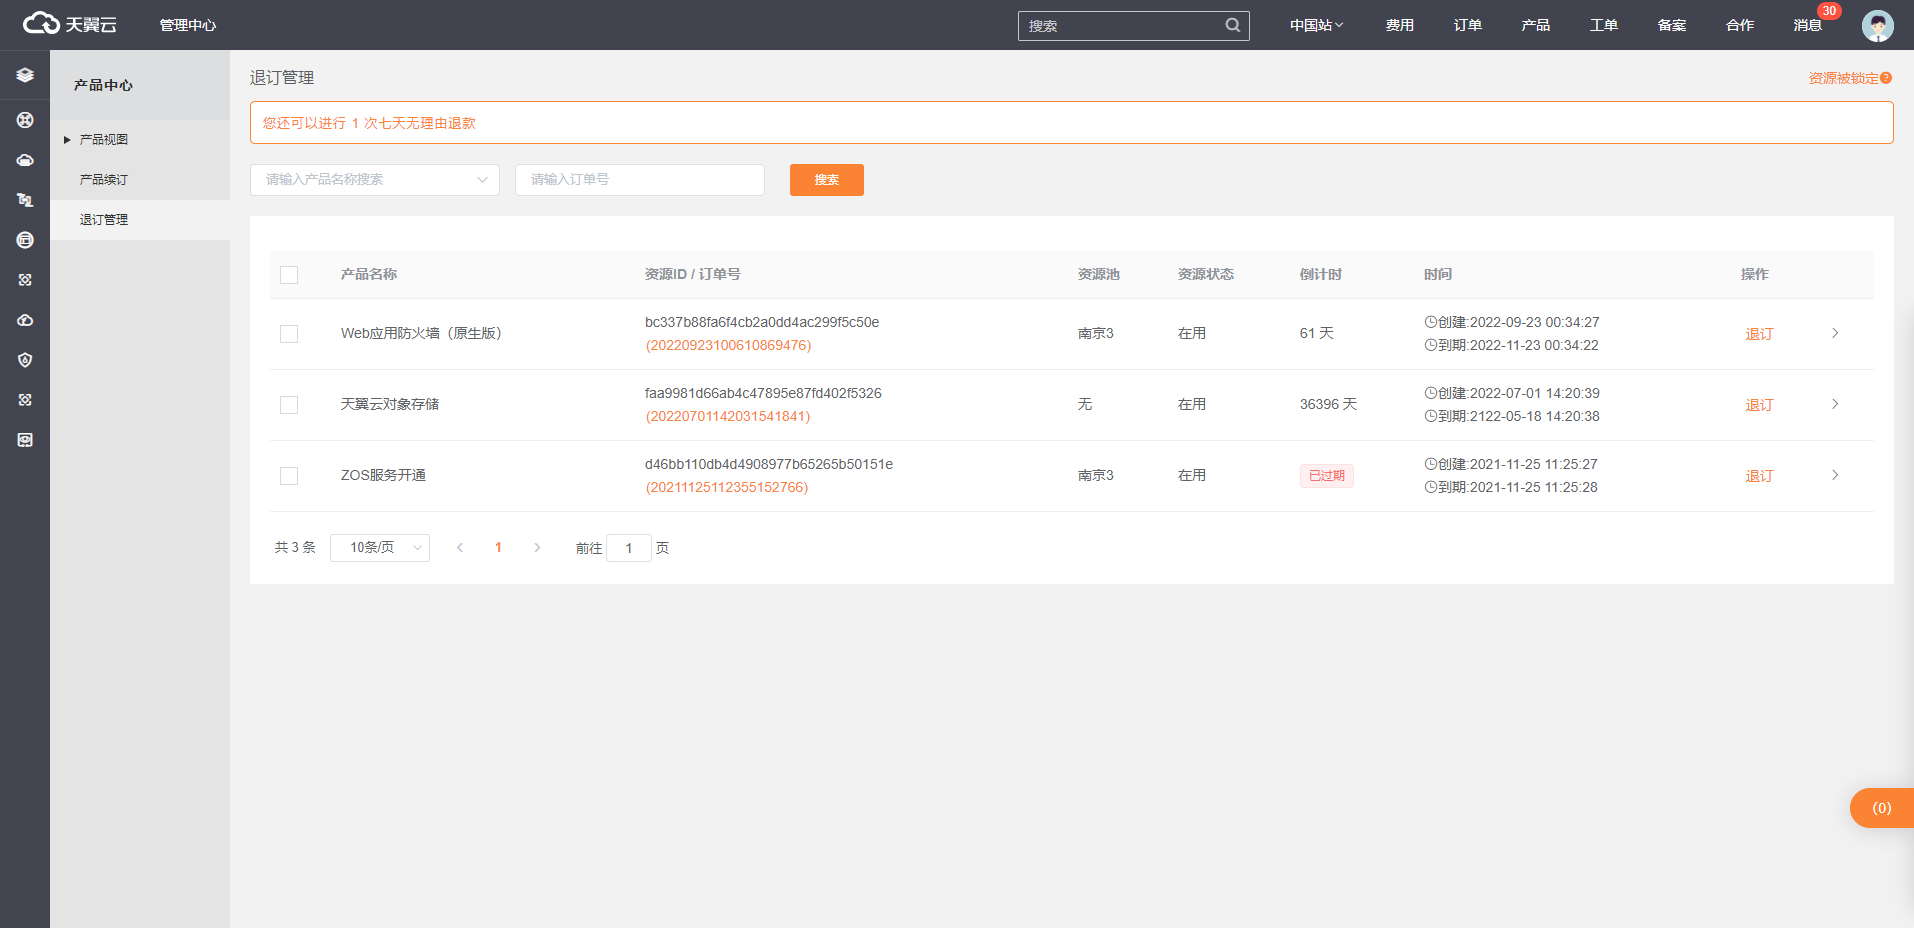This screenshot has width=1914, height=928.
Task: Click the orange 搜索 button
Action: [826, 180]
